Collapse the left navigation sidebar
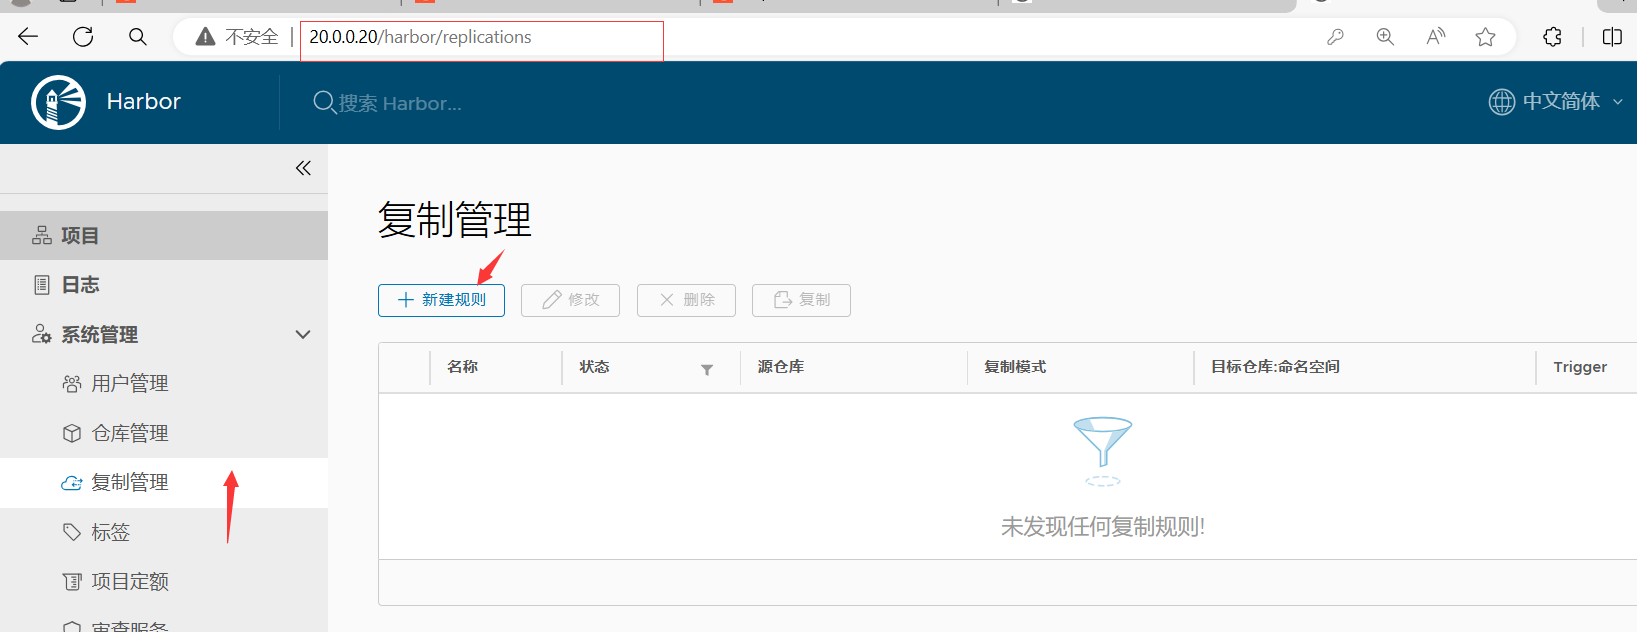The width and height of the screenshot is (1637, 632). pyautogui.click(x=303, y=168)
